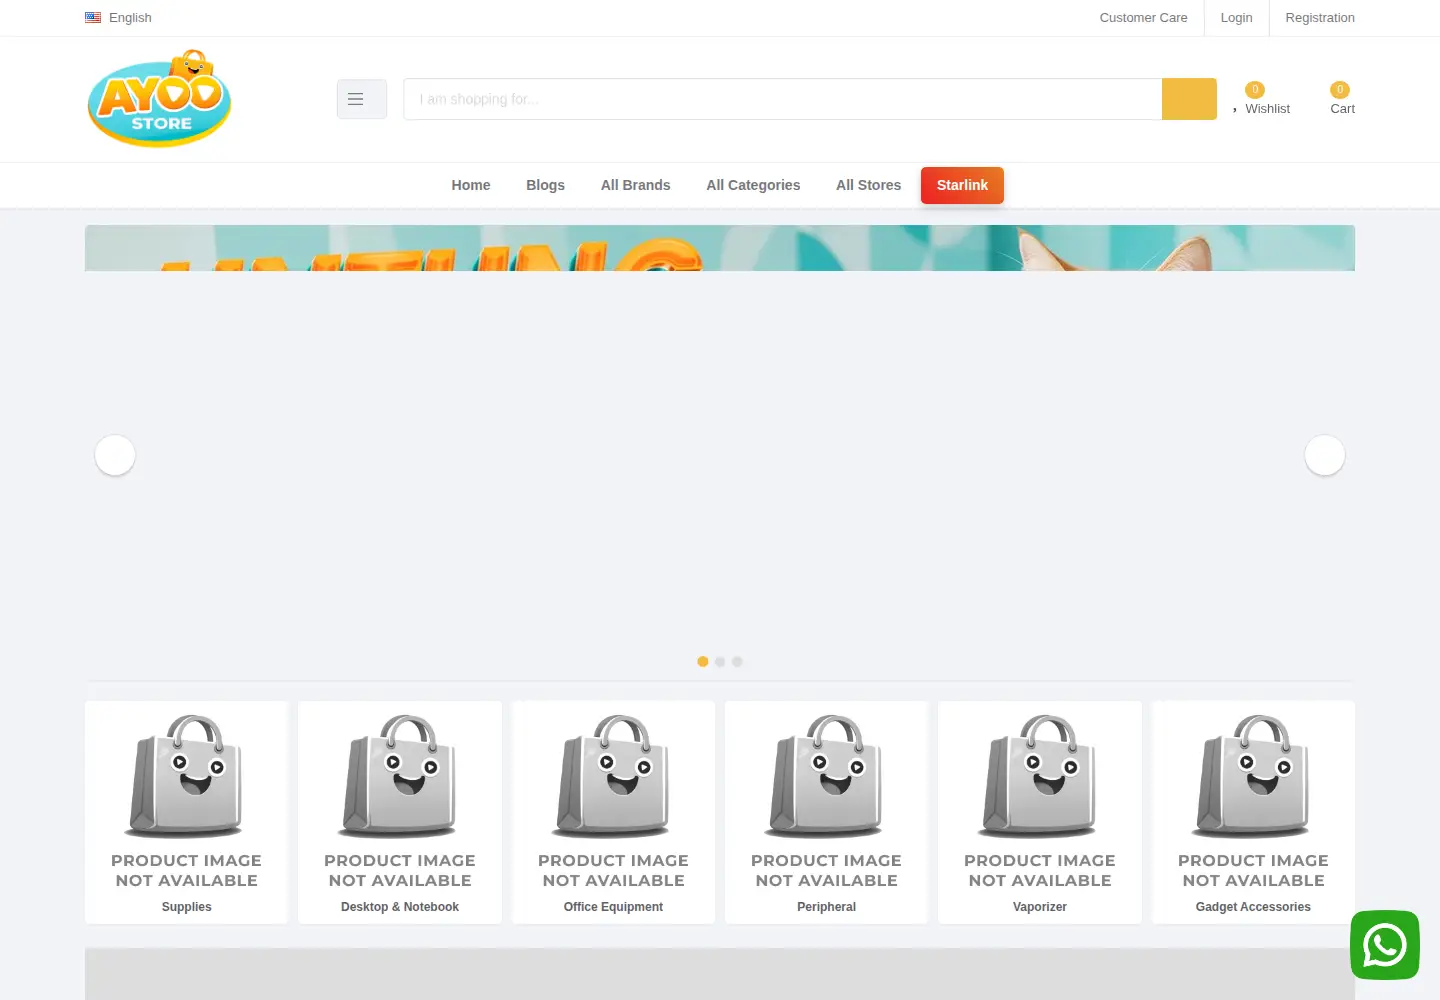Open the hamburger categories menu
Screen dimensions: 1440x1000
361,99
